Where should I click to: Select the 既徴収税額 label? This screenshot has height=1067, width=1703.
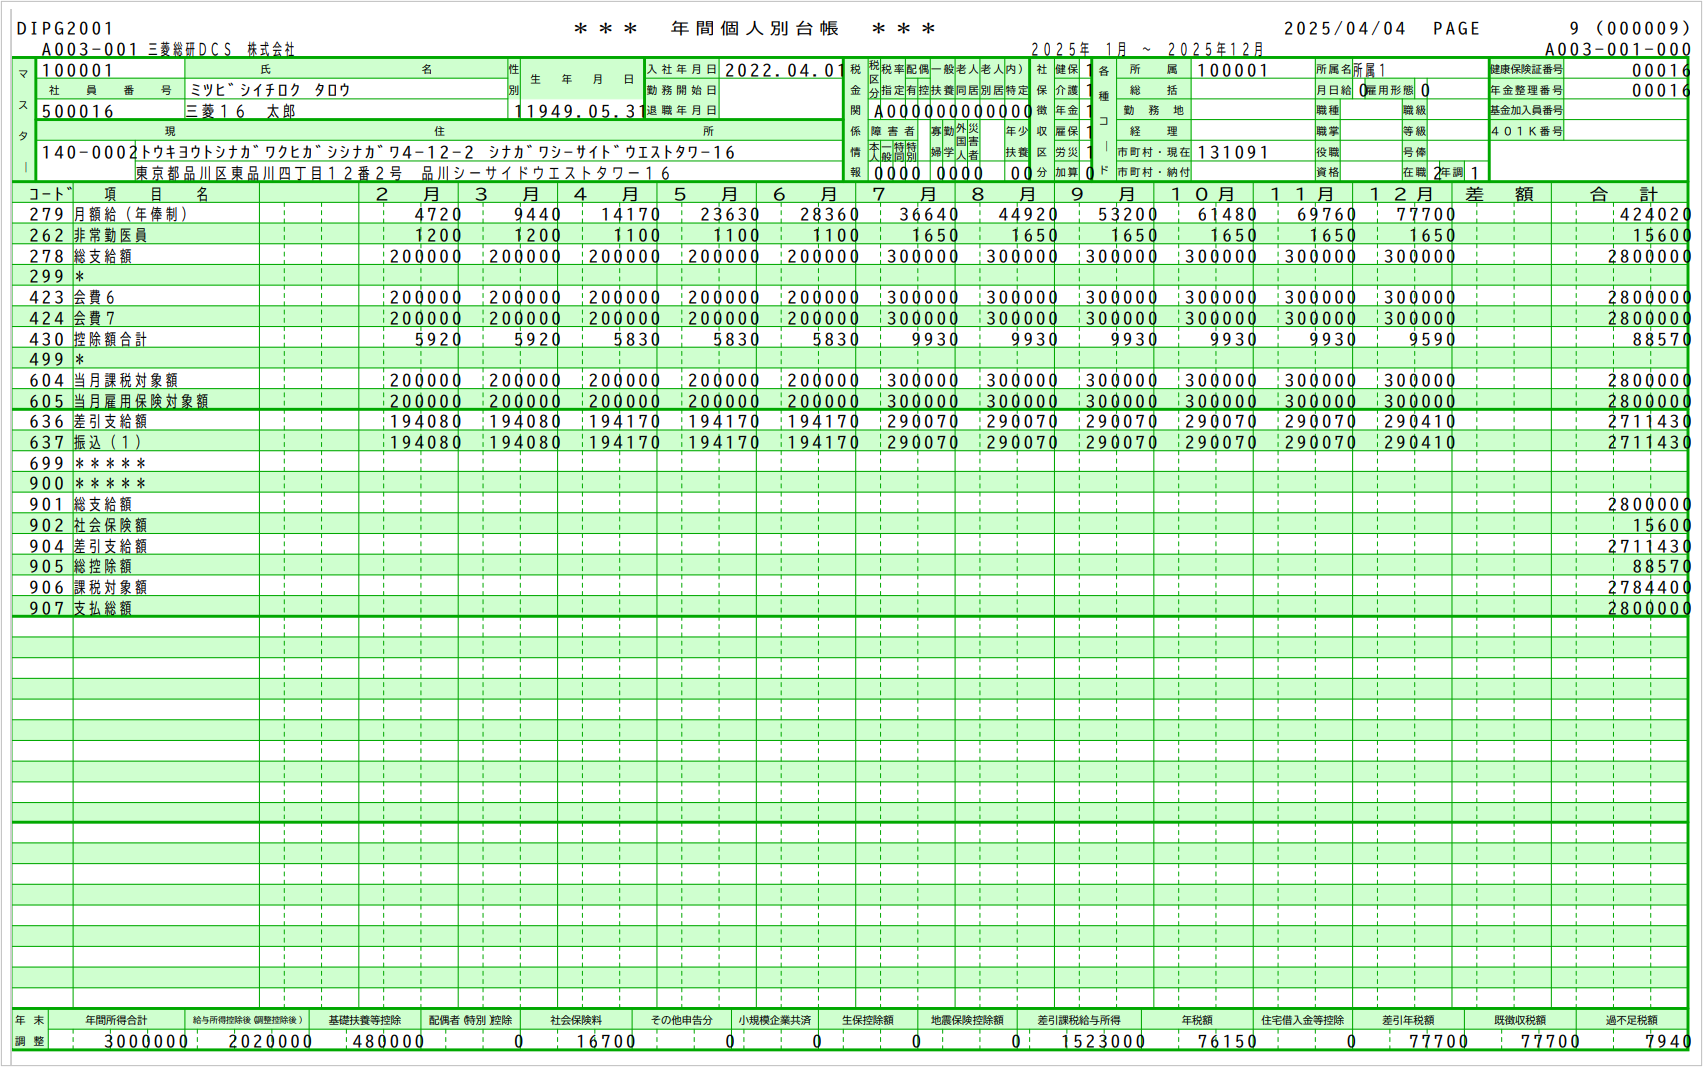[x=1520, y=1020]
